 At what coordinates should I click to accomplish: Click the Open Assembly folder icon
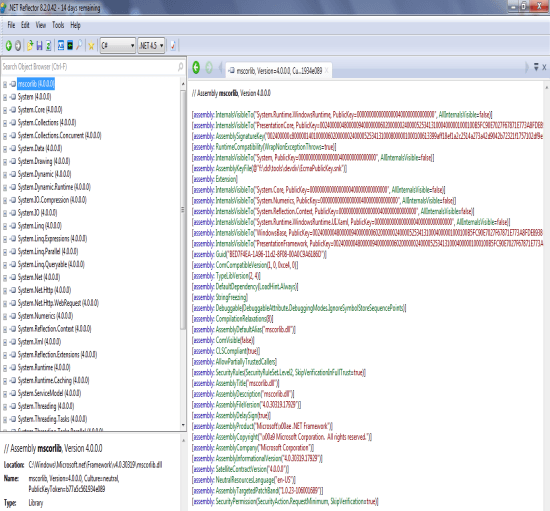30,46
